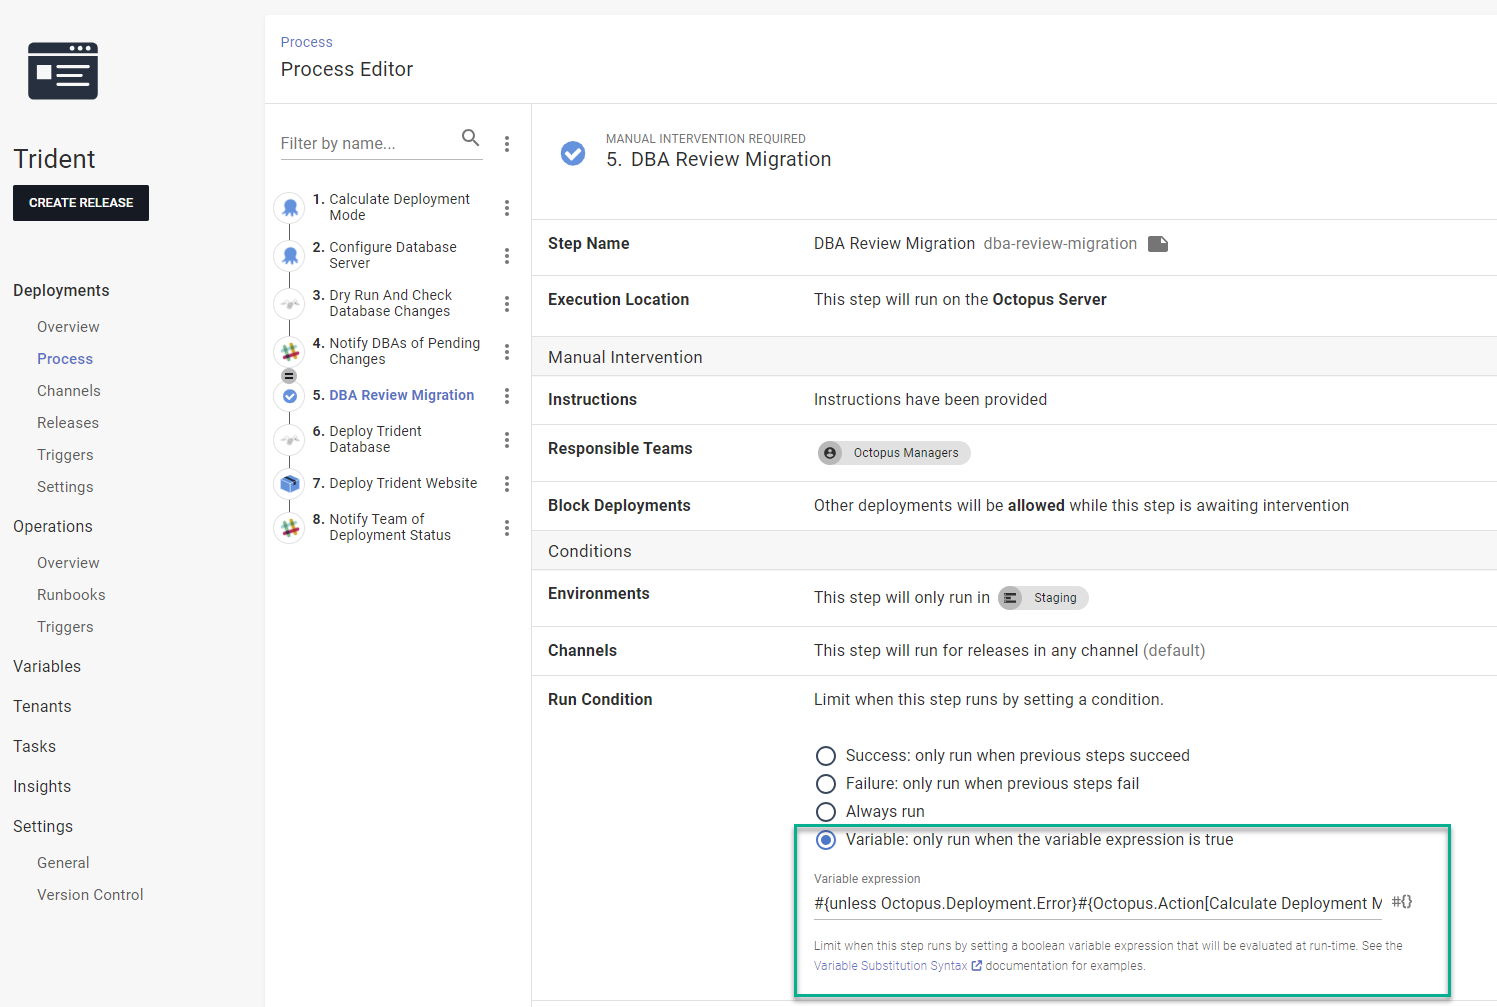
Task: Select the Always run condition
Action: coord(826,811)
